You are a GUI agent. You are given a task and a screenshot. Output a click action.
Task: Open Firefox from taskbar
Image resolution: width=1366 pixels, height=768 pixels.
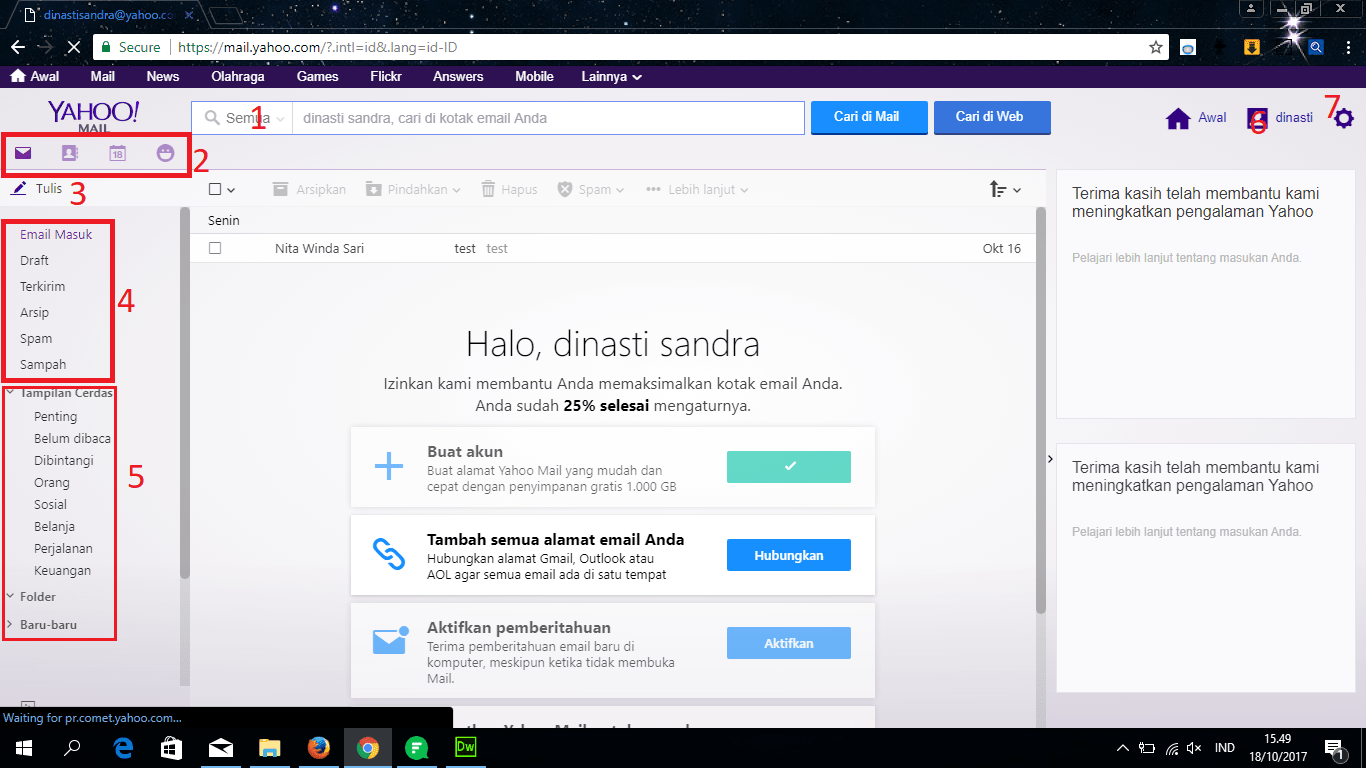pyautogui.click(x=319, y=747)
